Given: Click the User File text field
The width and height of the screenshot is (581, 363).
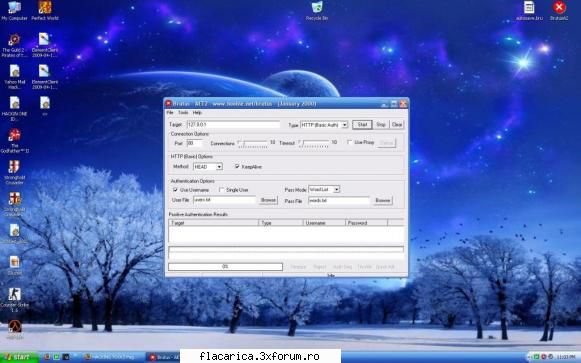Looking at the screenshot, I should (x=225, y=200).
